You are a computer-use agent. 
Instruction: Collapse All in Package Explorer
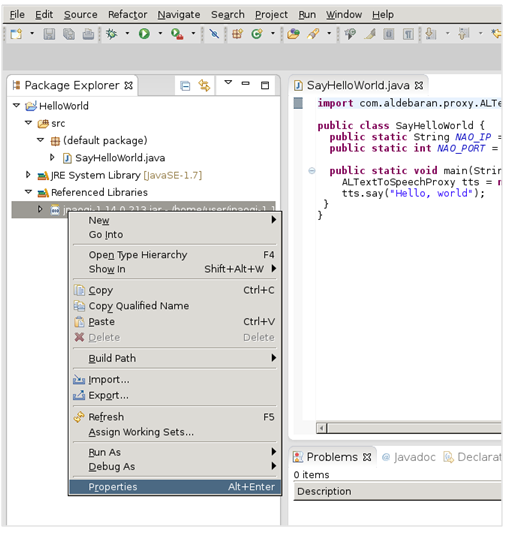click(185, 86)
